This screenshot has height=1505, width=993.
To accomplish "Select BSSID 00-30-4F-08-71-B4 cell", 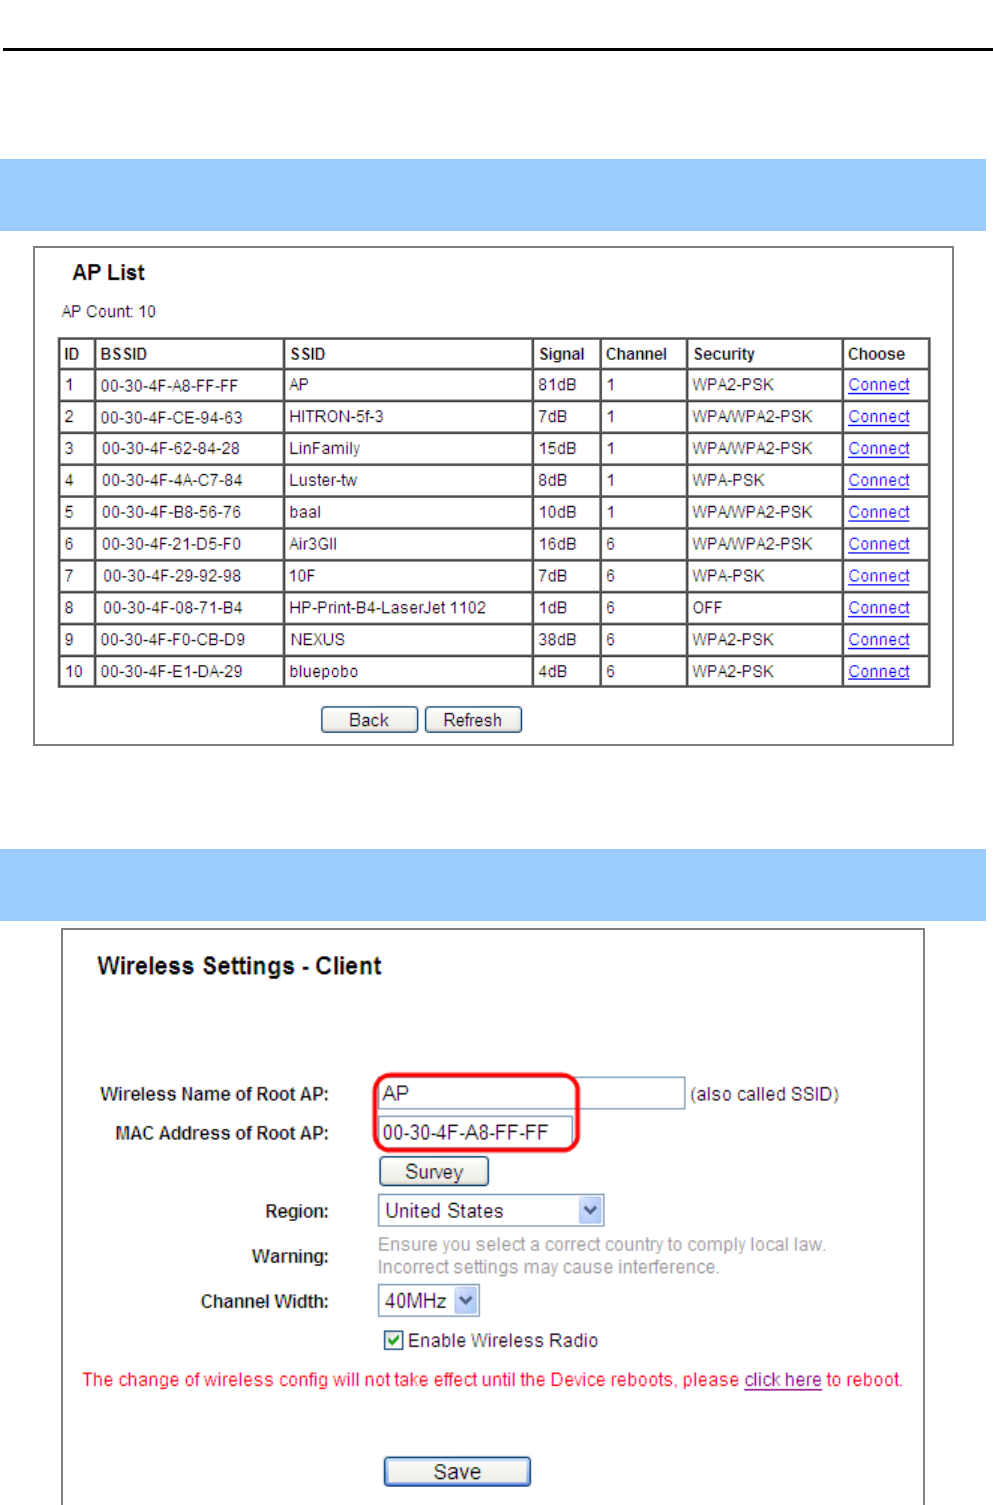I will (189, 609).
